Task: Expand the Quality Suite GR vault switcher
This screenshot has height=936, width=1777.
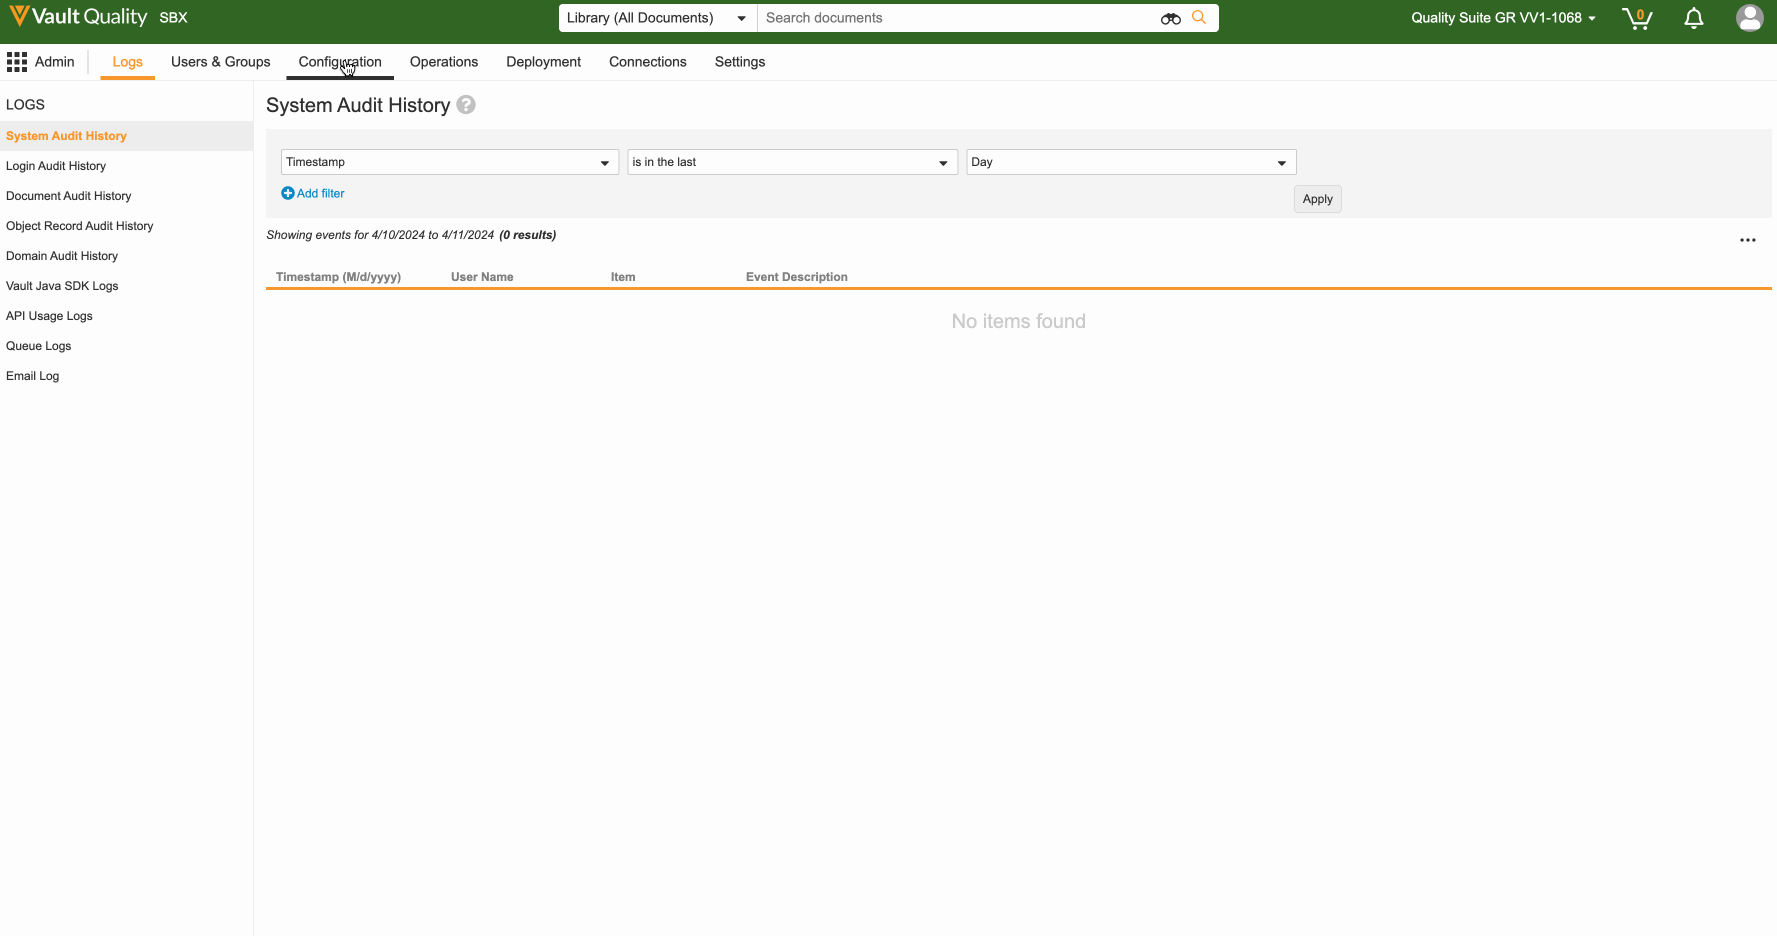Action: 1502,18
